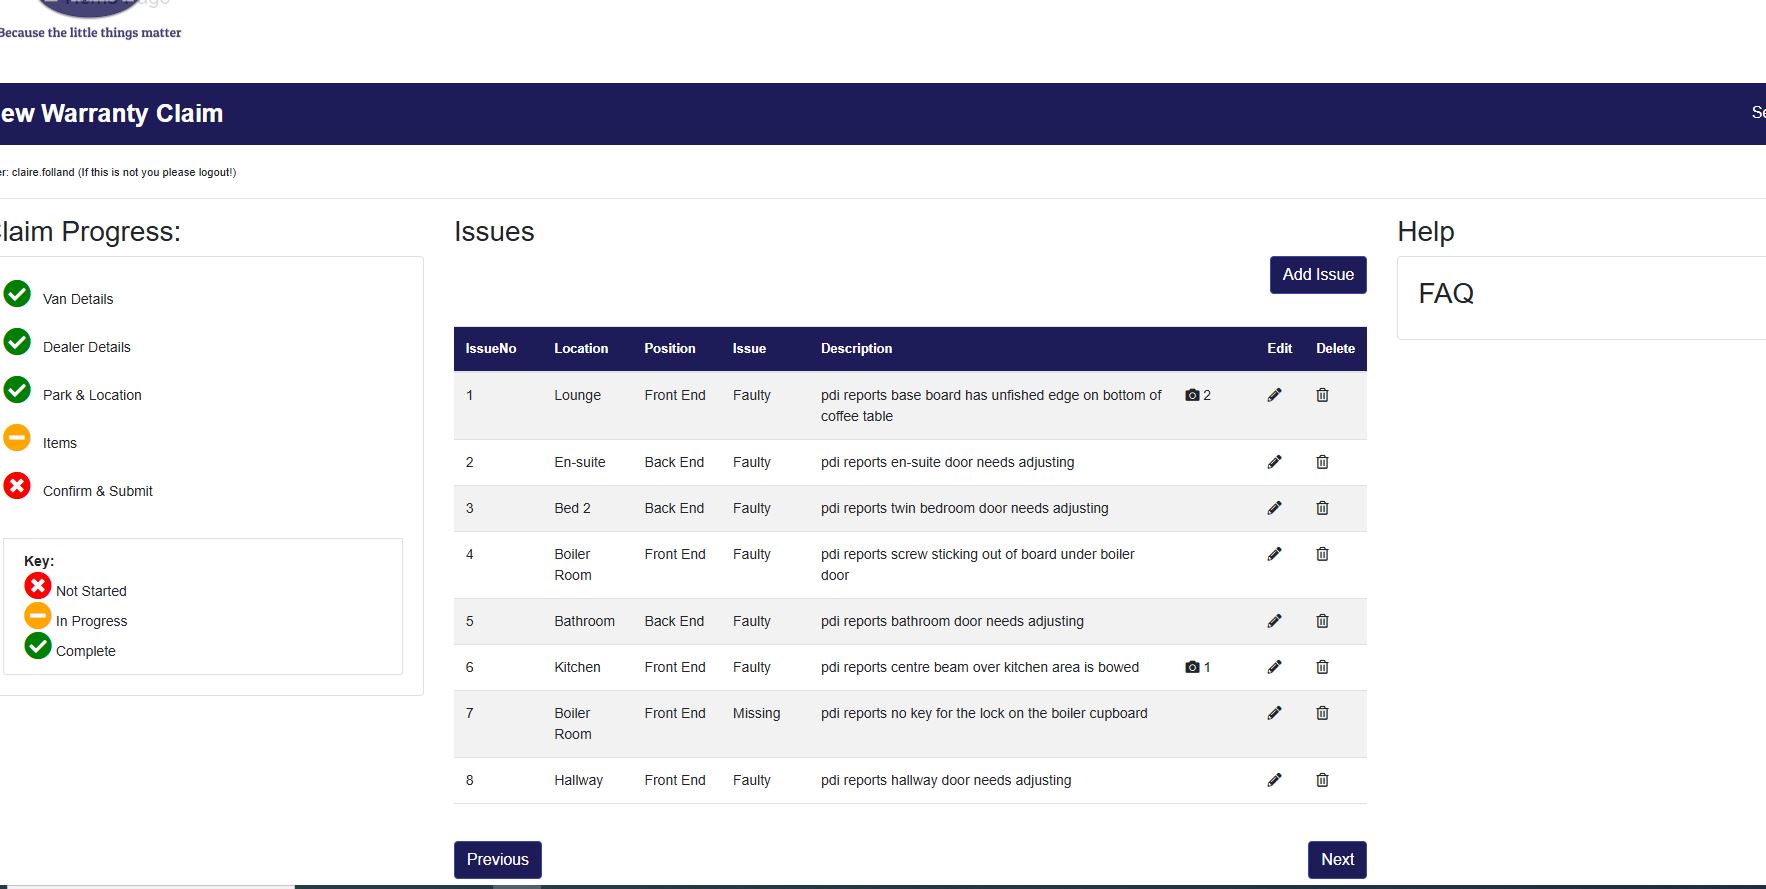
Task: Jump to Confirm & Submit step
Action: tap(97, 491)
